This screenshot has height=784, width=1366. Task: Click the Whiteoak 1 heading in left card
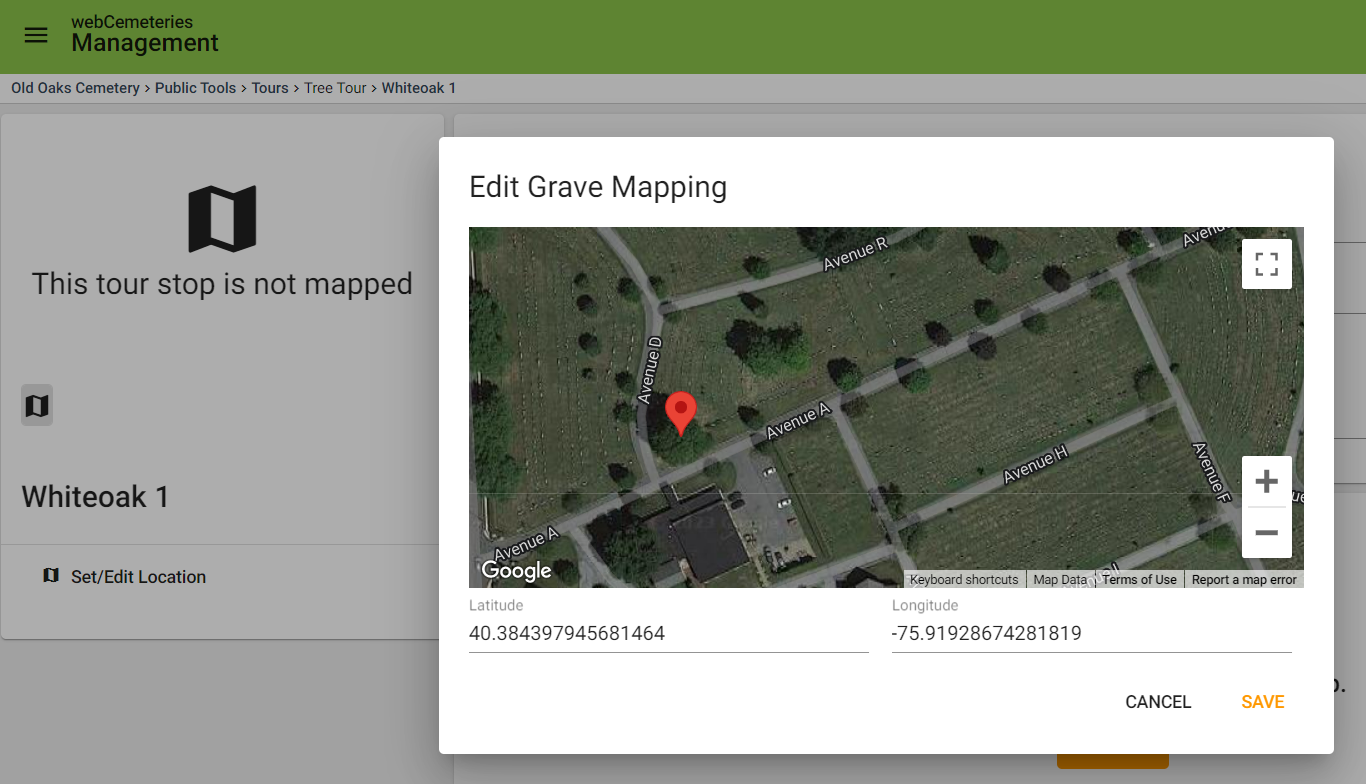tap(96, 497)
